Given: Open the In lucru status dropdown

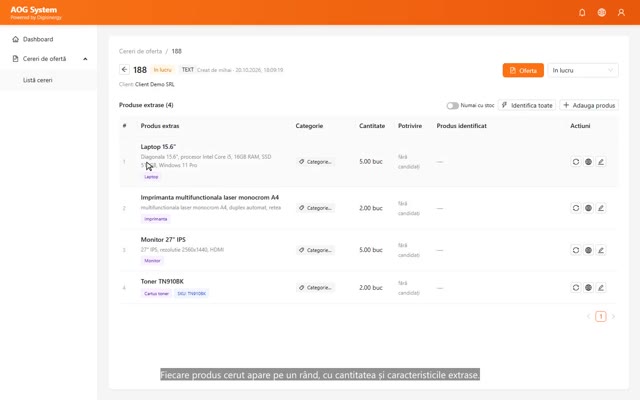Looking at the screenshot, I should tap(582, 70).
